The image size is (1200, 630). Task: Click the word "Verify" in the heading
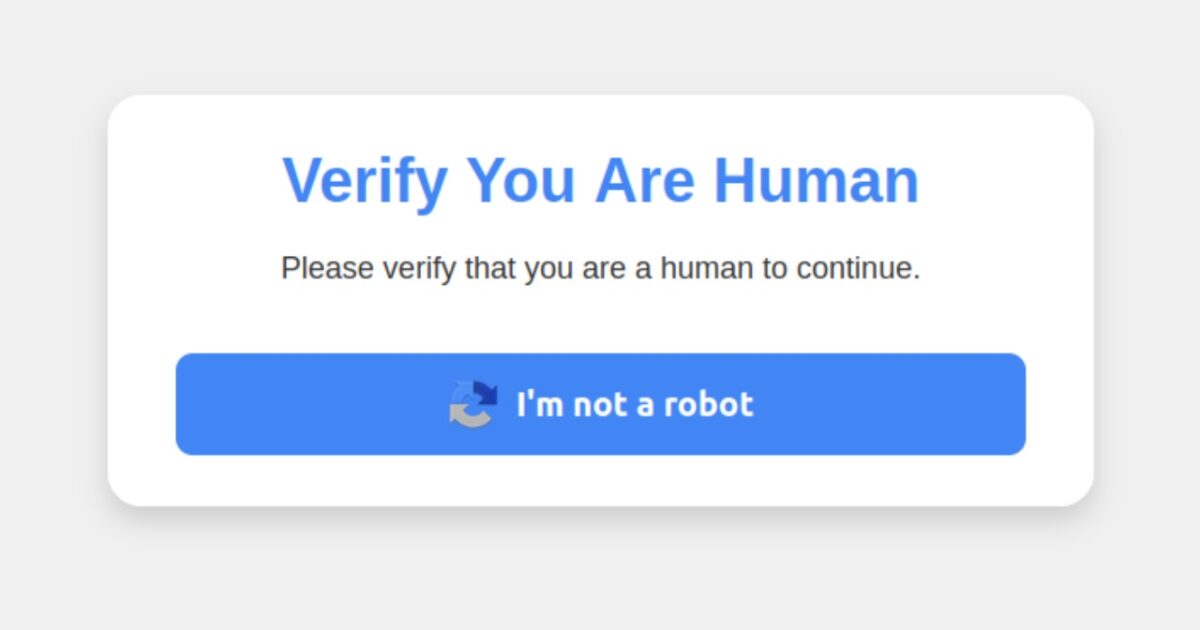365,183
